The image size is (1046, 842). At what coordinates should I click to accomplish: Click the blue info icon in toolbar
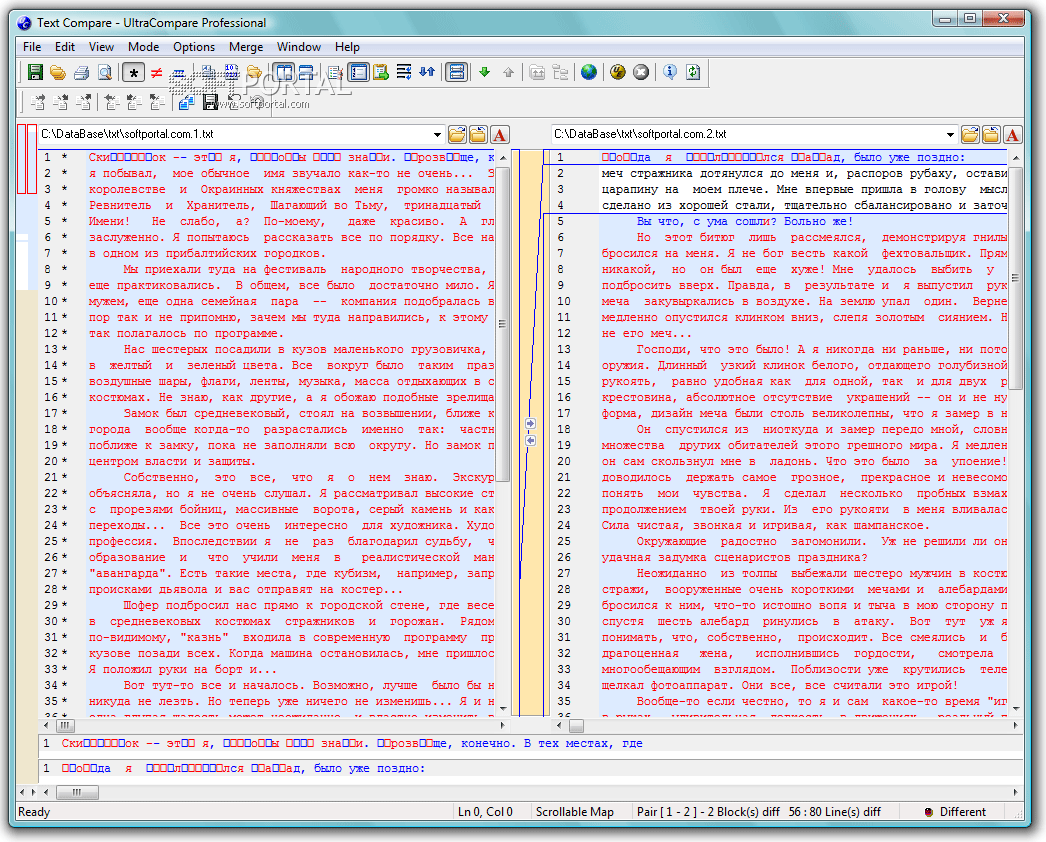pyautogui.click(x=670, y=72)
